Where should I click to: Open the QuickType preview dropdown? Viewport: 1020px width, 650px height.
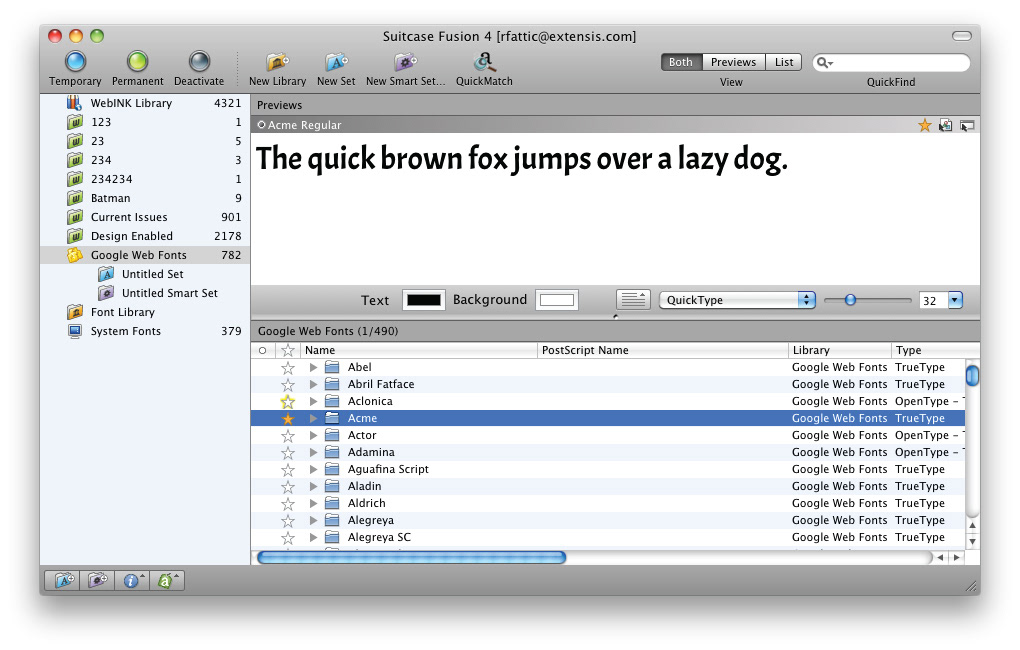tap(737, 300)
